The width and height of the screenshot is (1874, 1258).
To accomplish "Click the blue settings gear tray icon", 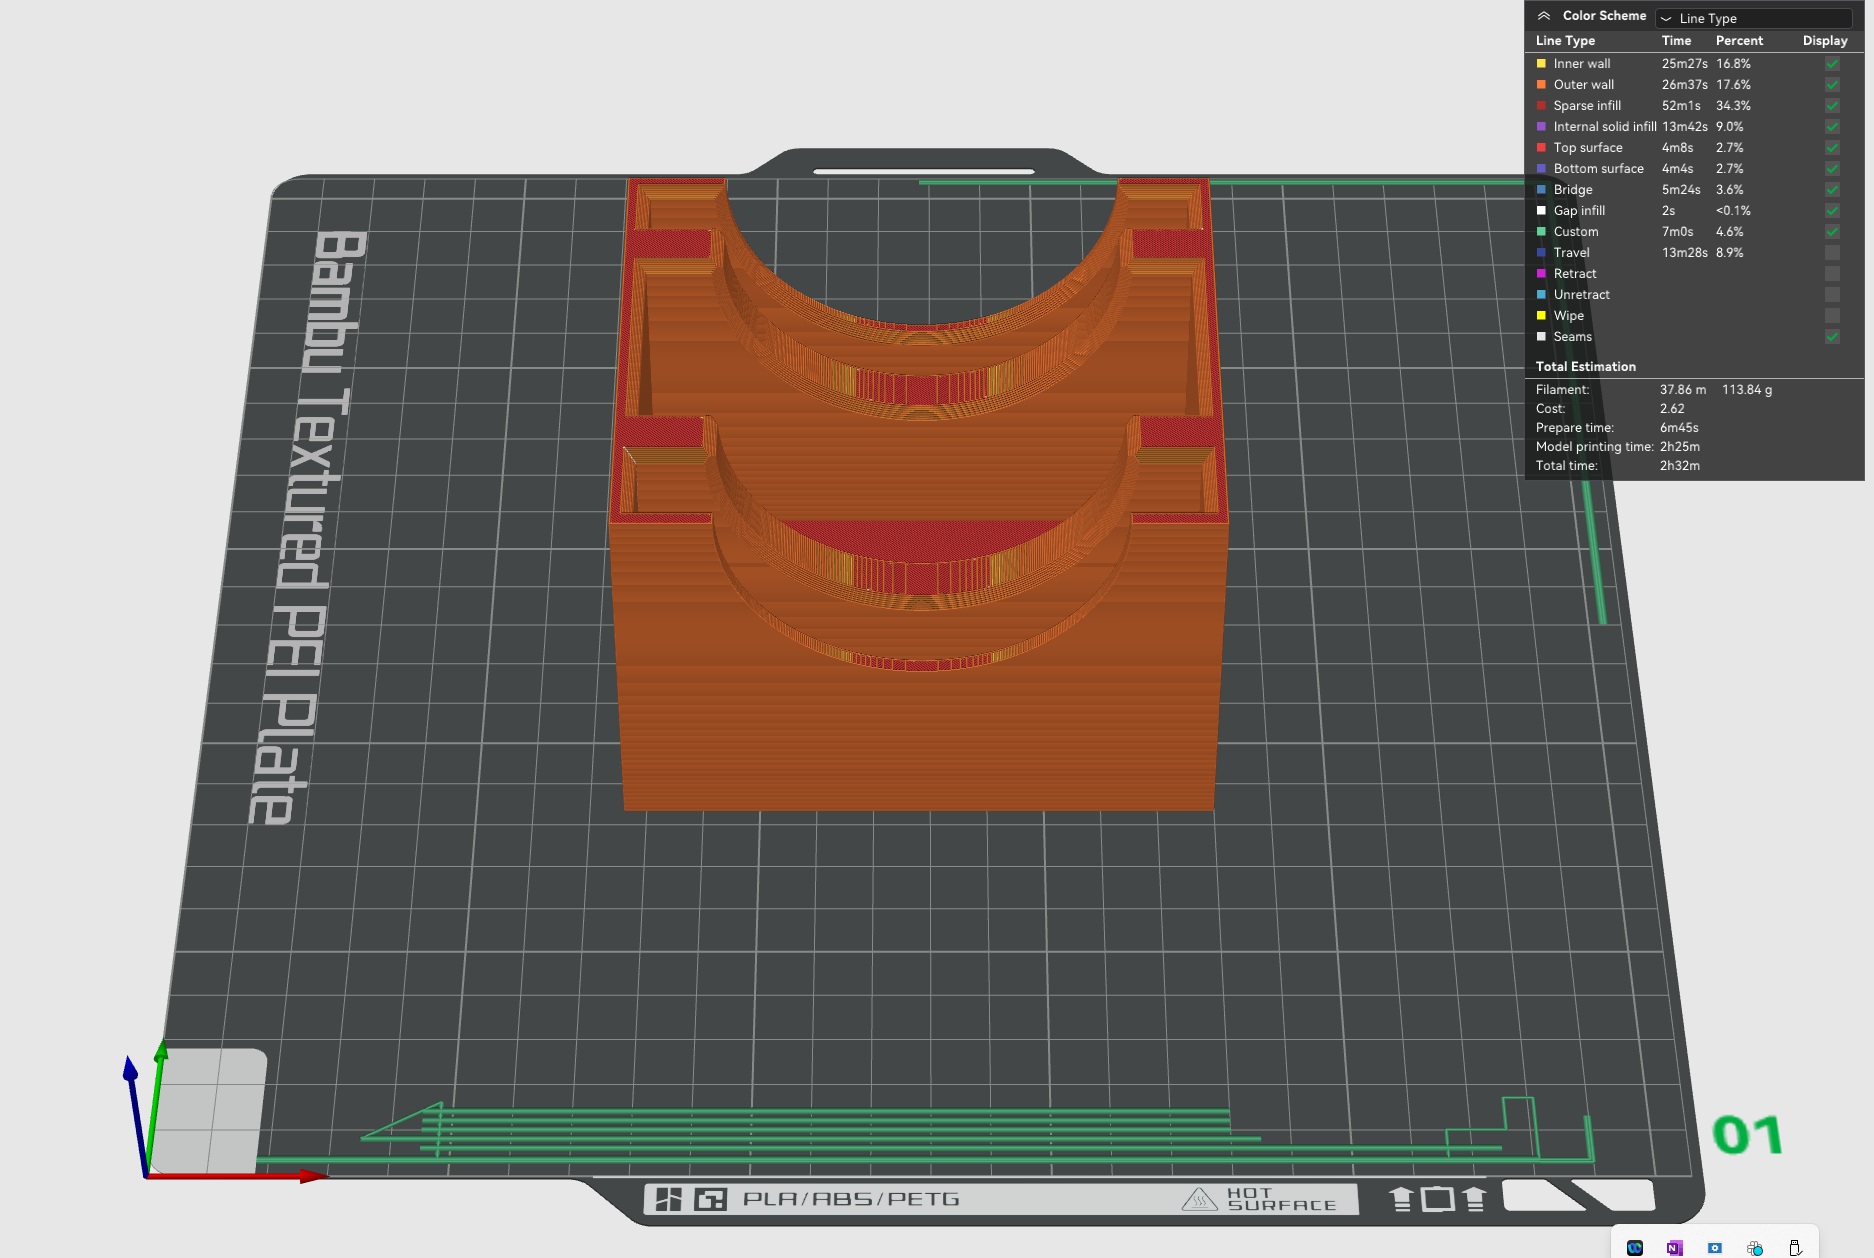I will click(1715, 1247).
